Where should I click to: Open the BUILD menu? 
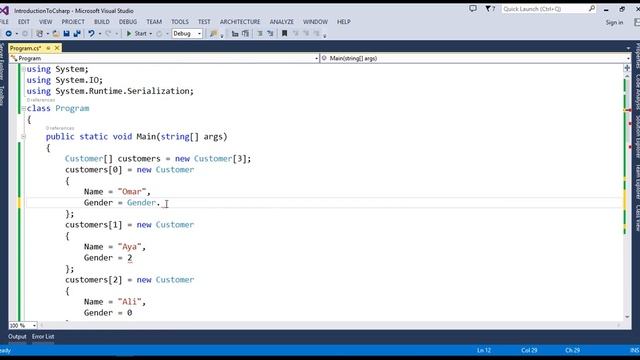(x=102, y=22)
